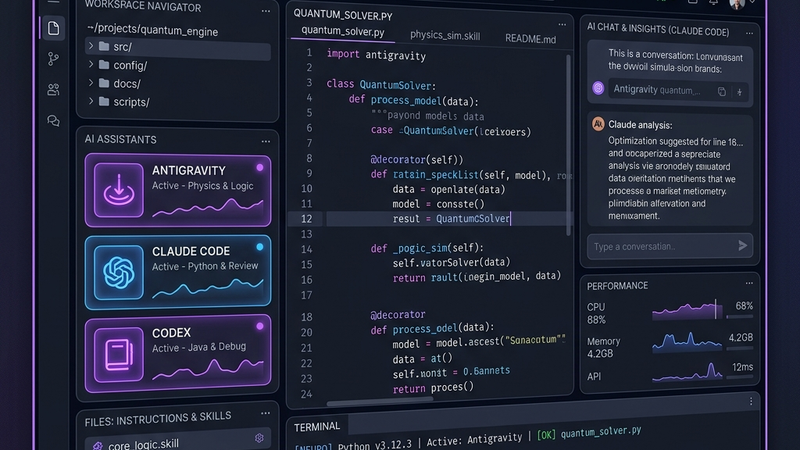
Task: Toggle Codex active status dot
Action: [x=260, y=326]
